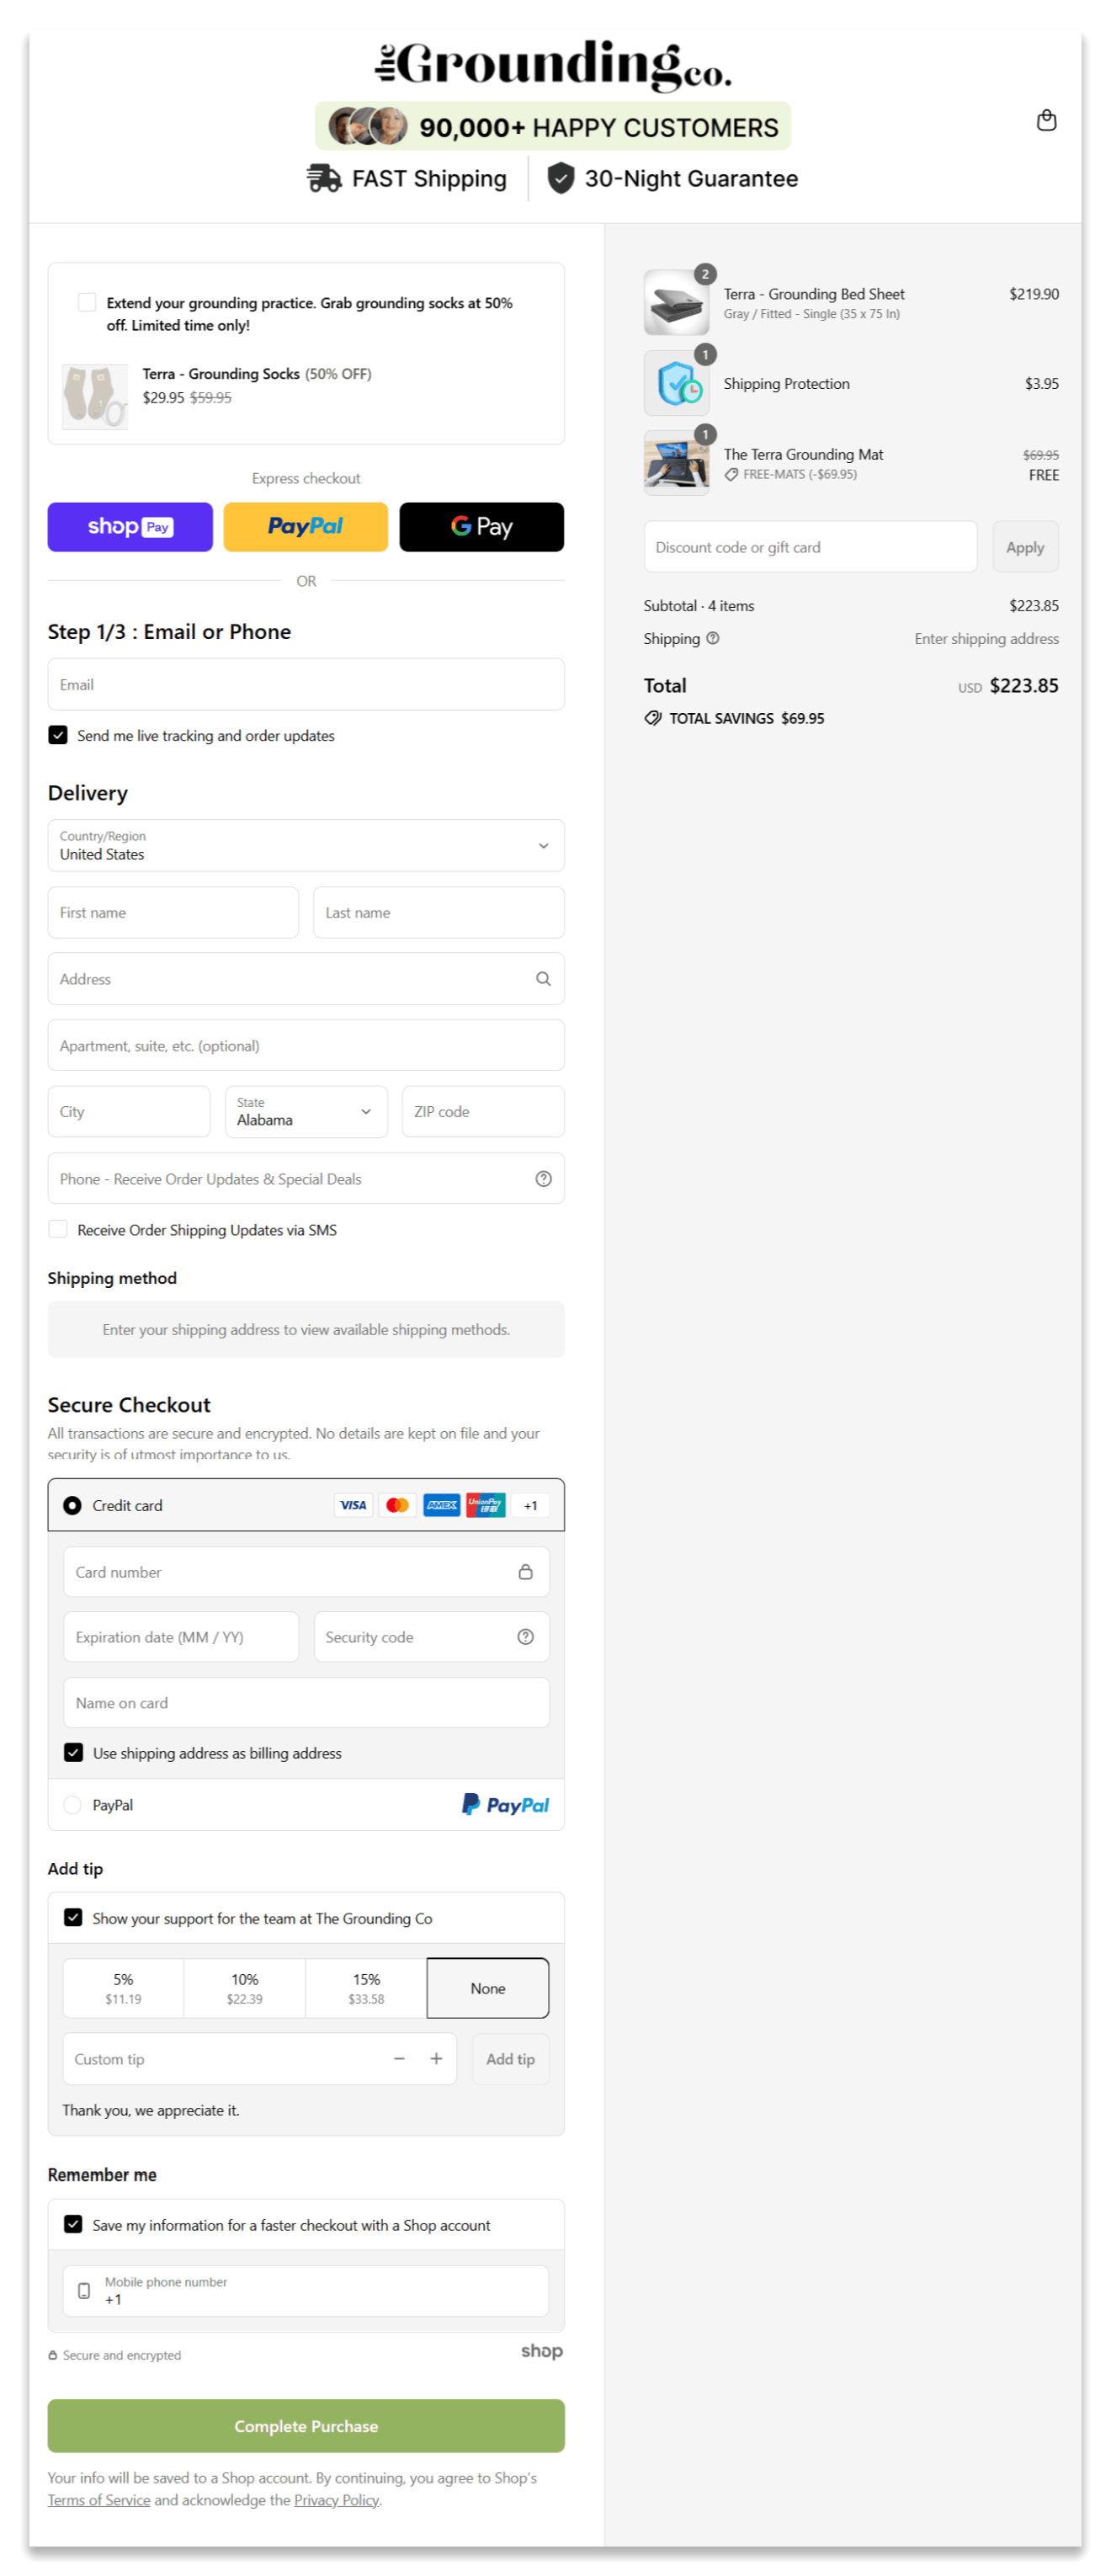Pay with Shop Pay express button

[130, 526]
